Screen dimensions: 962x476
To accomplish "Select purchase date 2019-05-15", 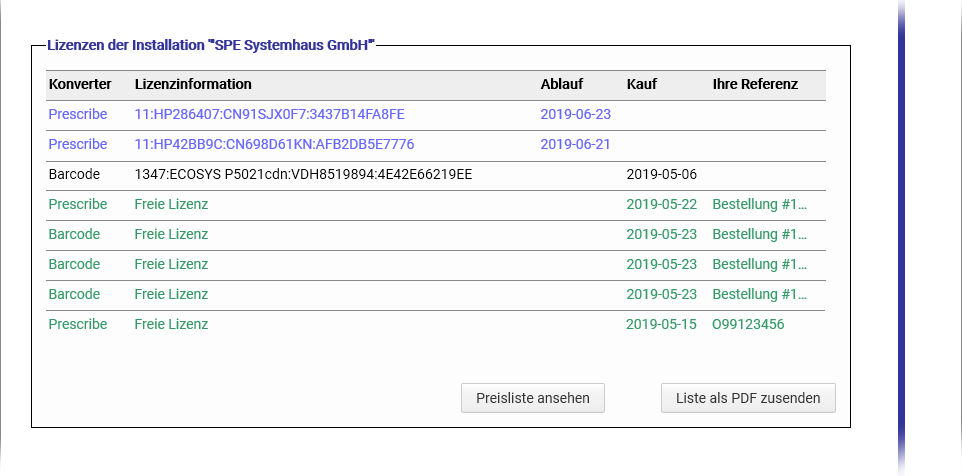I will (x=661, y=324).
